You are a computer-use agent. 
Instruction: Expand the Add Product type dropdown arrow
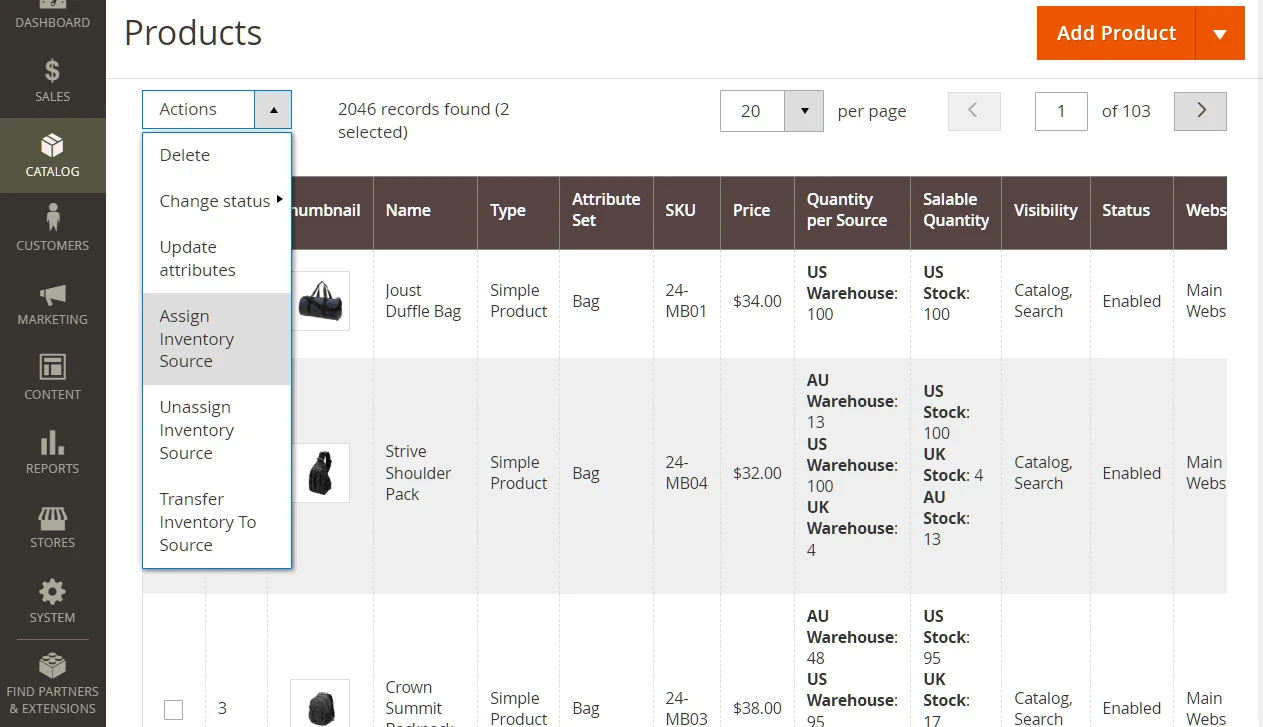point(1219,33)
